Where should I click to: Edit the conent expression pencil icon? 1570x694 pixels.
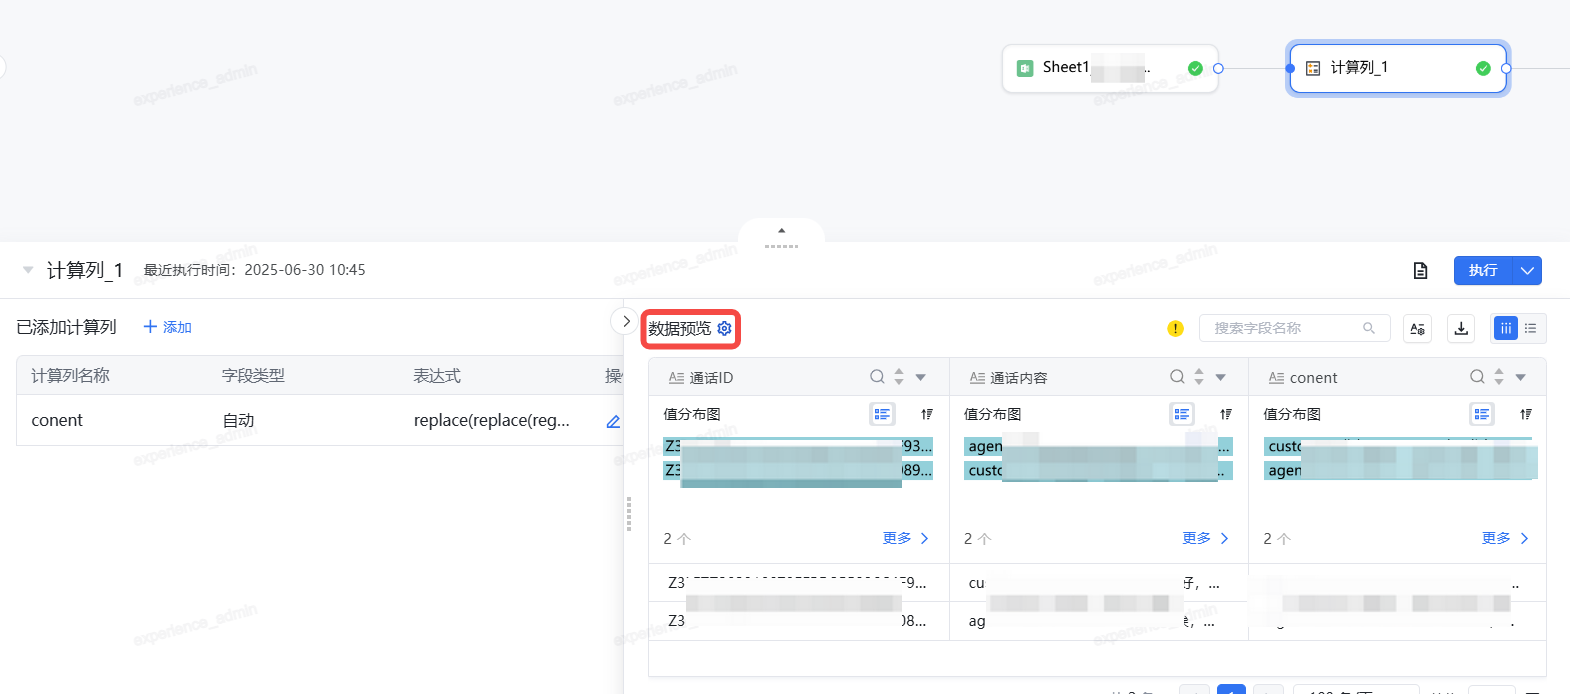(x=613, y=421)
